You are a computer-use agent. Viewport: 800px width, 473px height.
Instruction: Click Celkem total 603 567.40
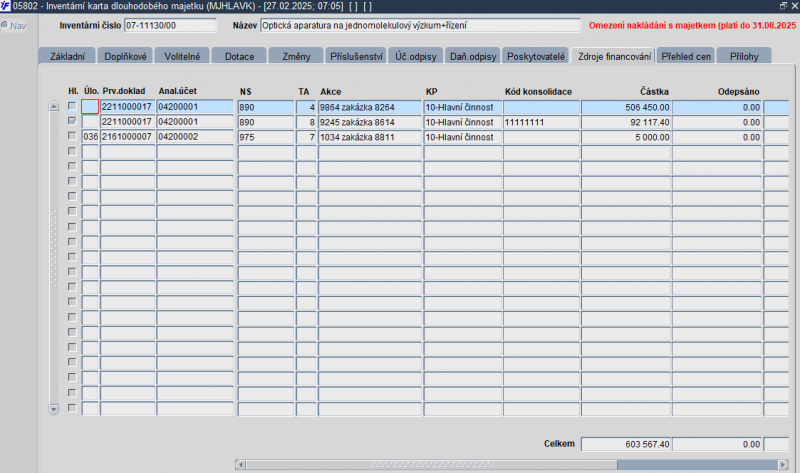pyautogui.click(x=626, y=444)
